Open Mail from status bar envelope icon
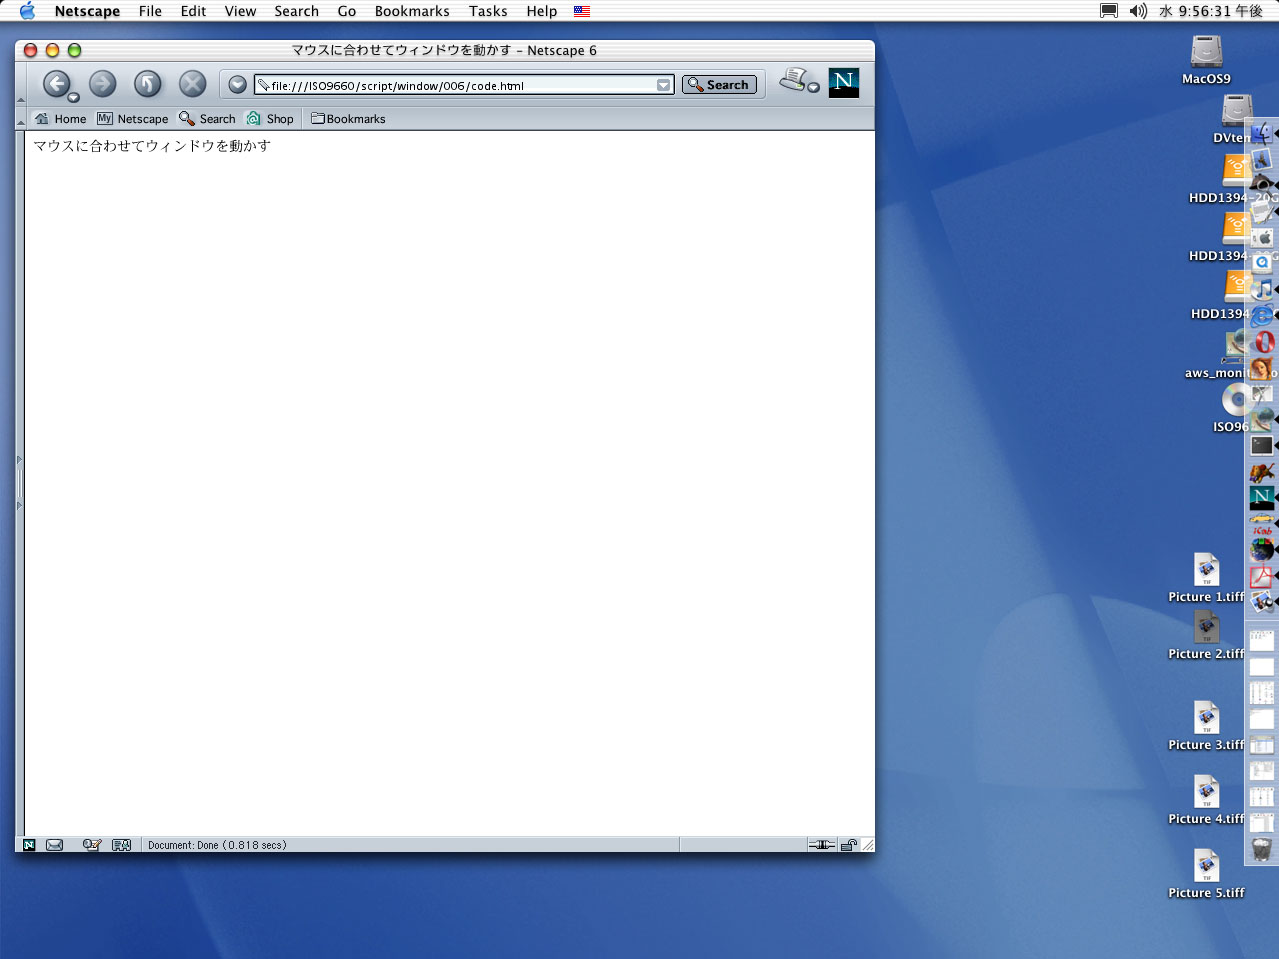Viewport: 1279px width, 959px height. click(55, 845)
